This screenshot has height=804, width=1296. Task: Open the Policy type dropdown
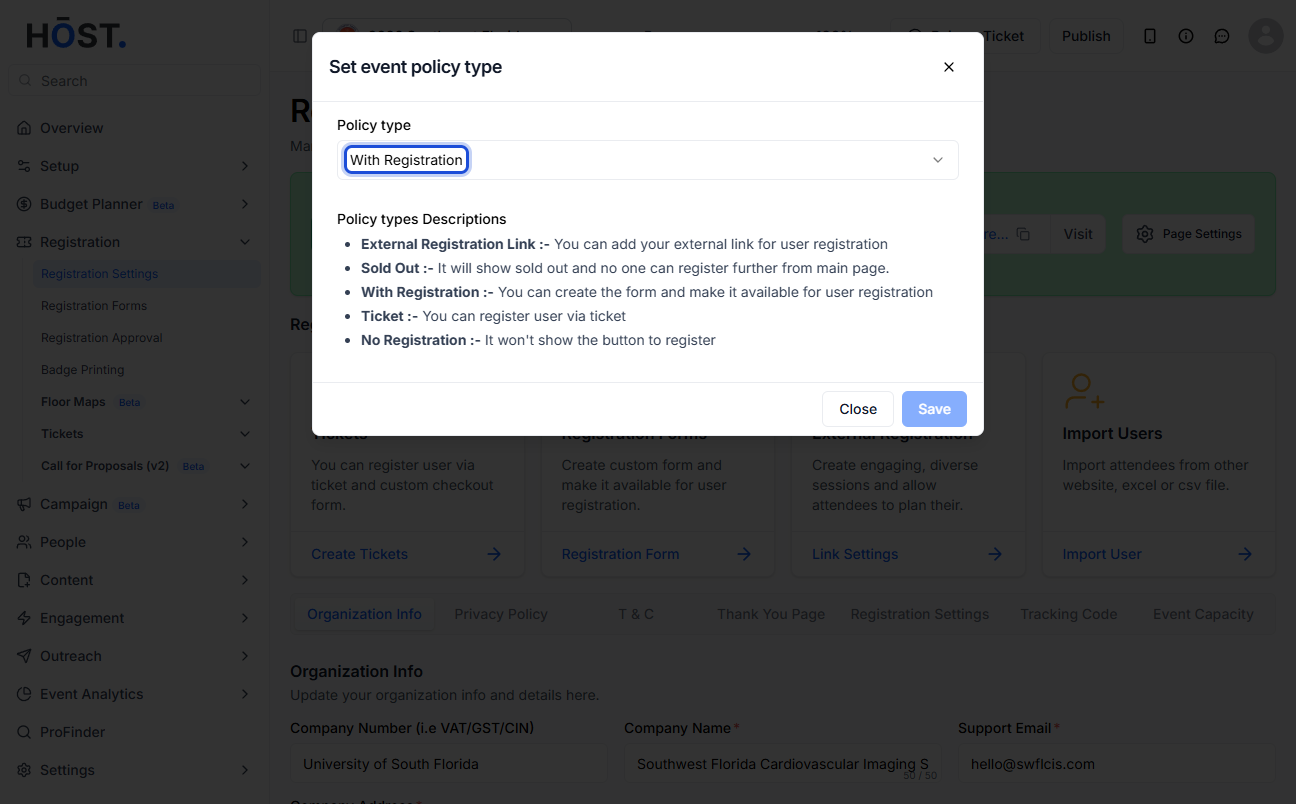tap(648, 160)
